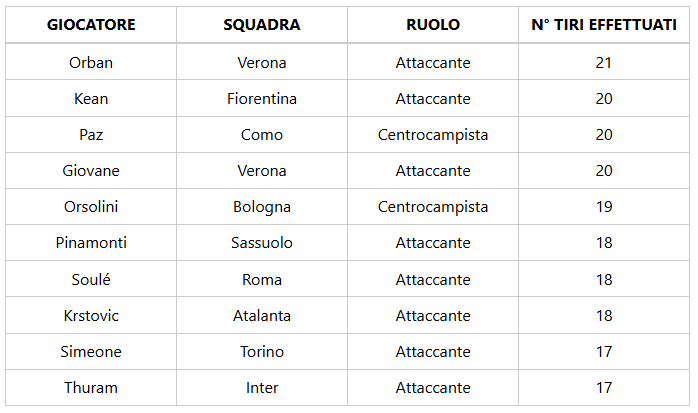This screenshot has height=413, width=698.
Task: Select the SQUADRA column header
Action: [262, 25]
